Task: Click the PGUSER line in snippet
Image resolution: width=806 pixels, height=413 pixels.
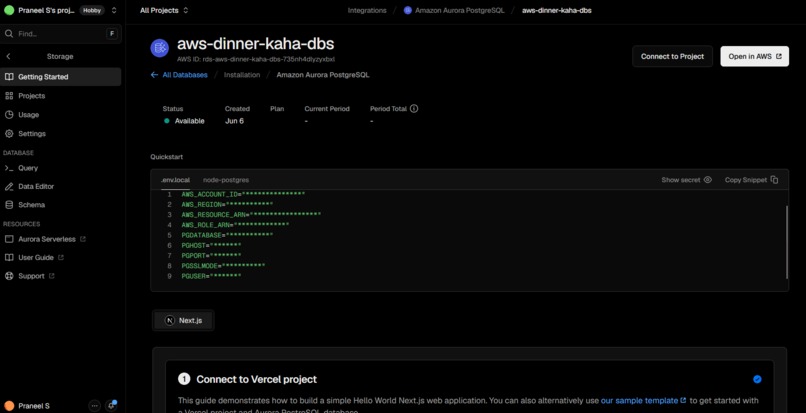Action: click(x=211, y=276)
